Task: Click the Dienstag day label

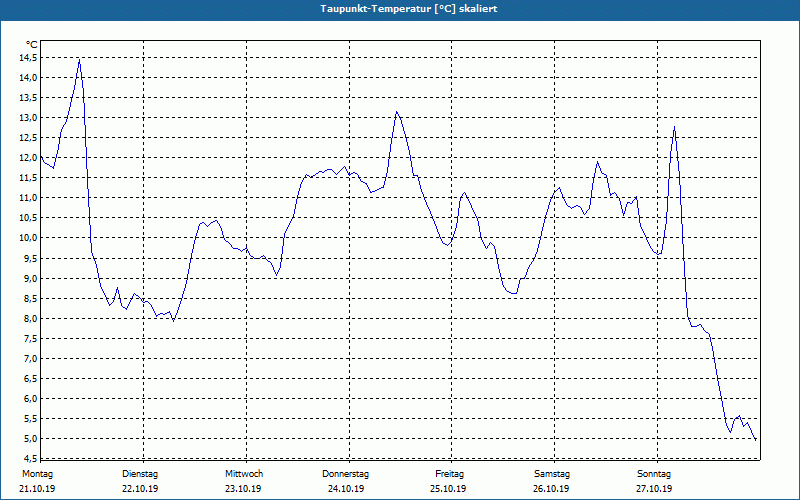Action: (140, 474)
